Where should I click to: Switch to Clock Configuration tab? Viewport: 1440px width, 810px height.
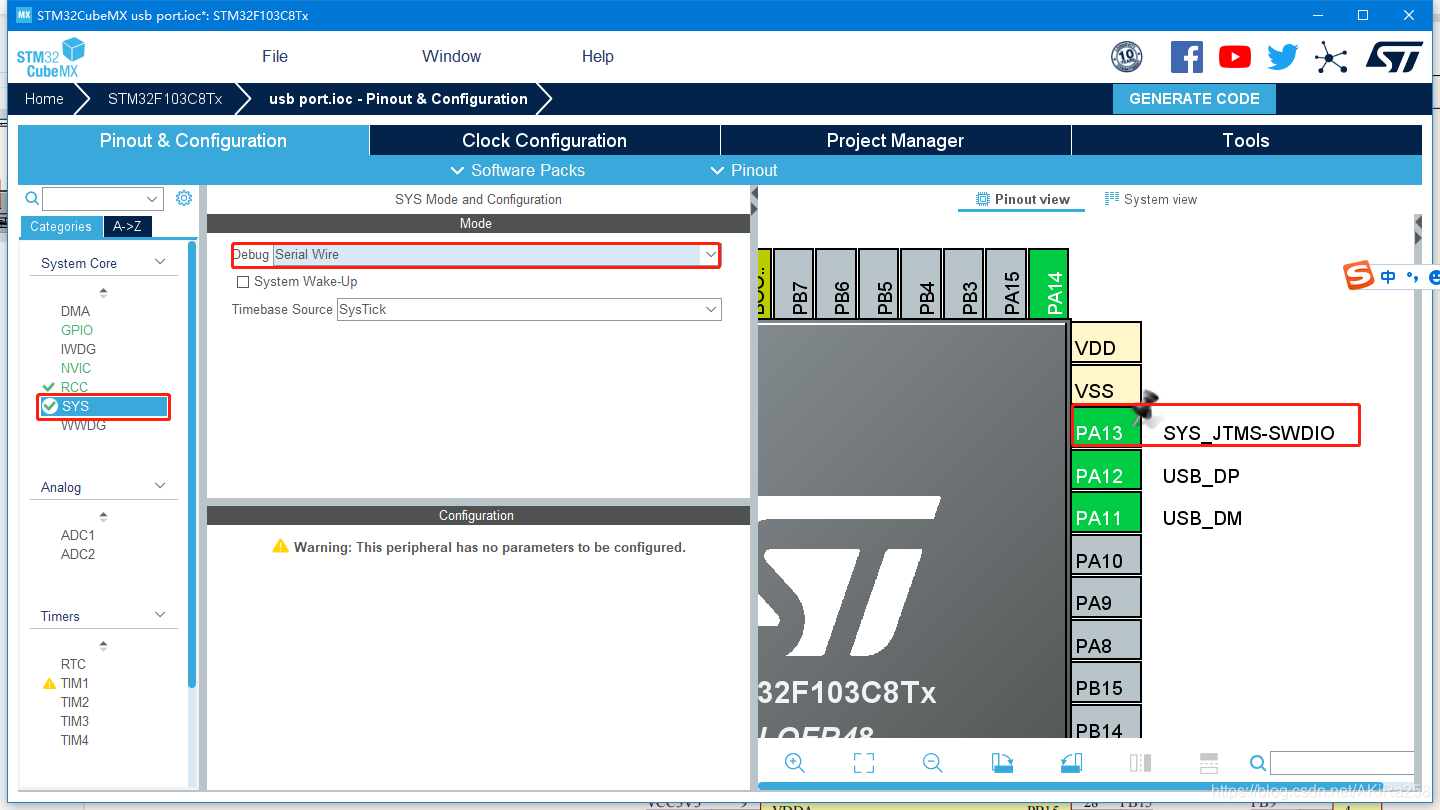(x=544, y=141)
